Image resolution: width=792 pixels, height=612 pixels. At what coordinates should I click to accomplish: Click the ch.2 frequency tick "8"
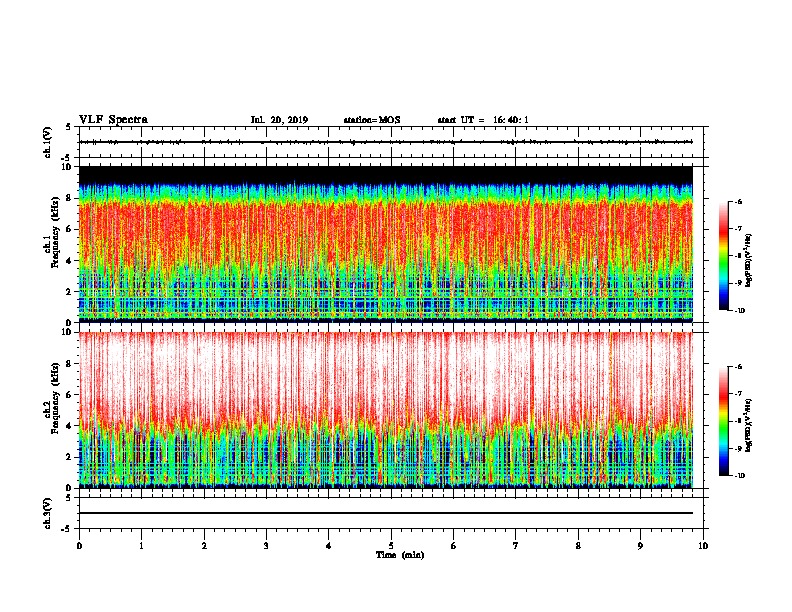click(x=69, y=364)
